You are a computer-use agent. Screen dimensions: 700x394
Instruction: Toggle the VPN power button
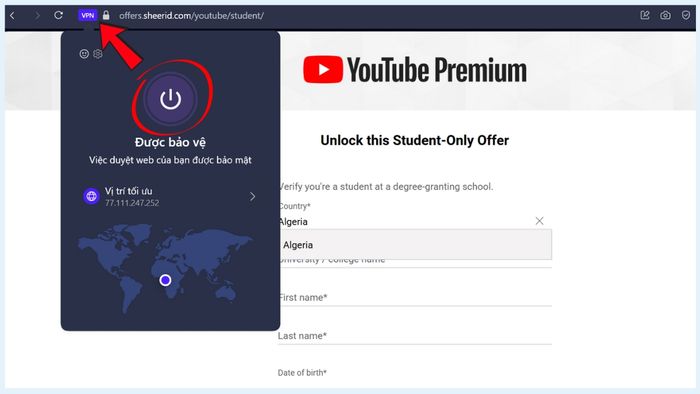[x=171, y=99]
